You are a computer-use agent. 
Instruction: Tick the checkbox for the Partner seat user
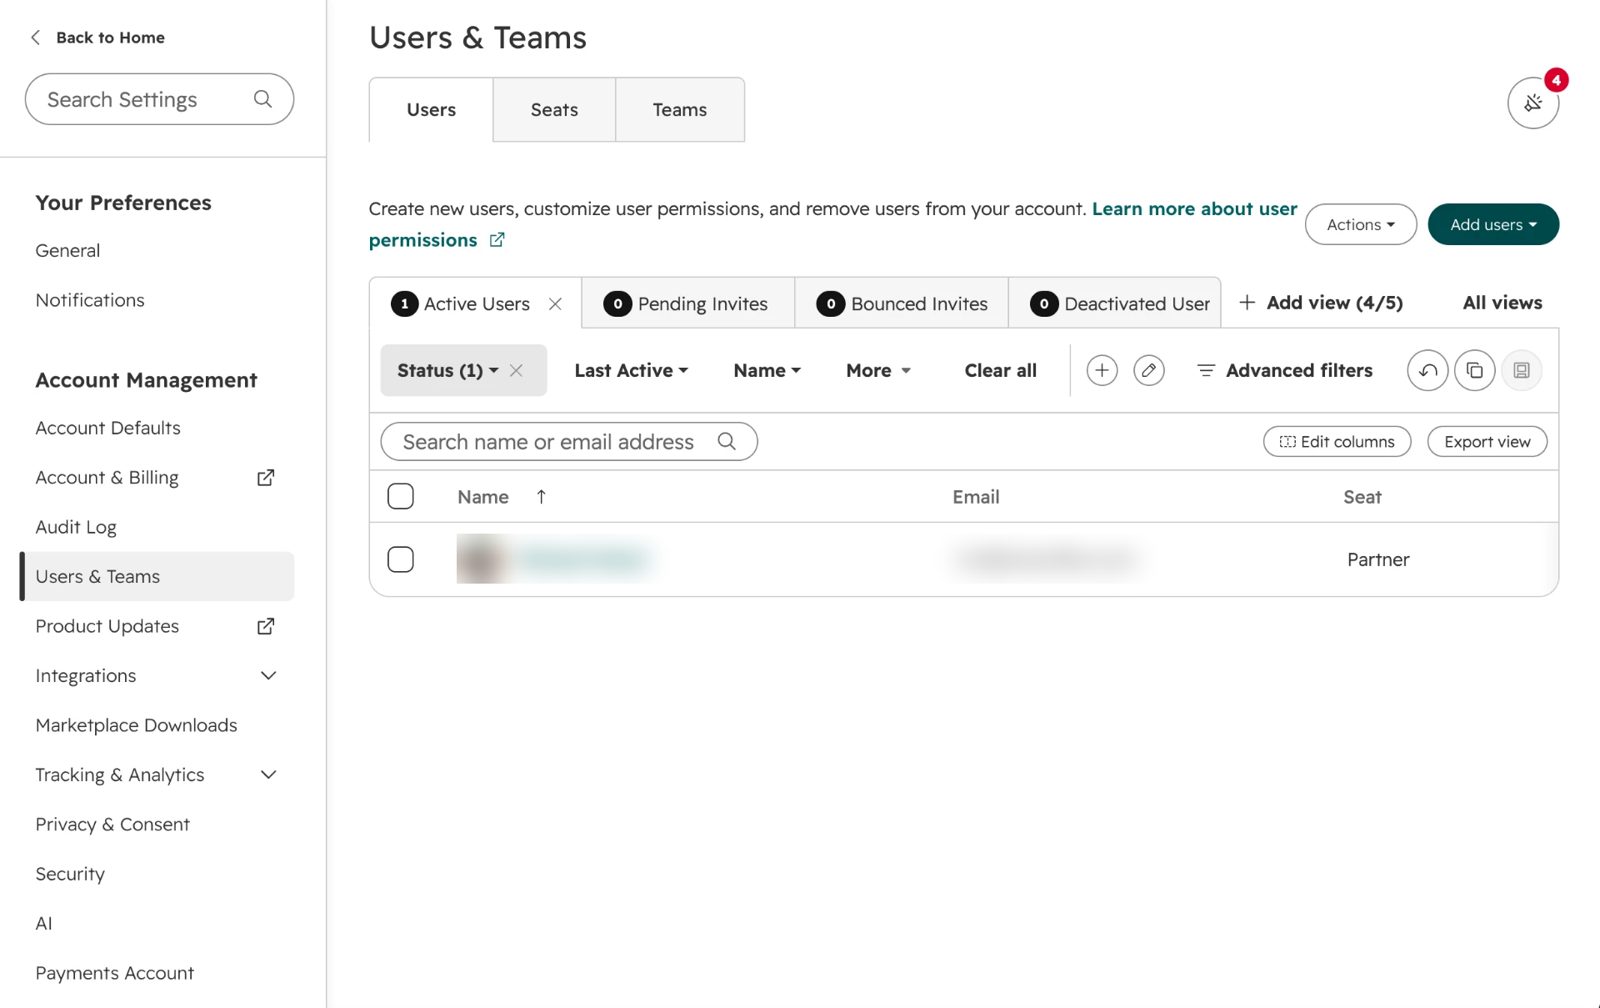tap(401, 559)
